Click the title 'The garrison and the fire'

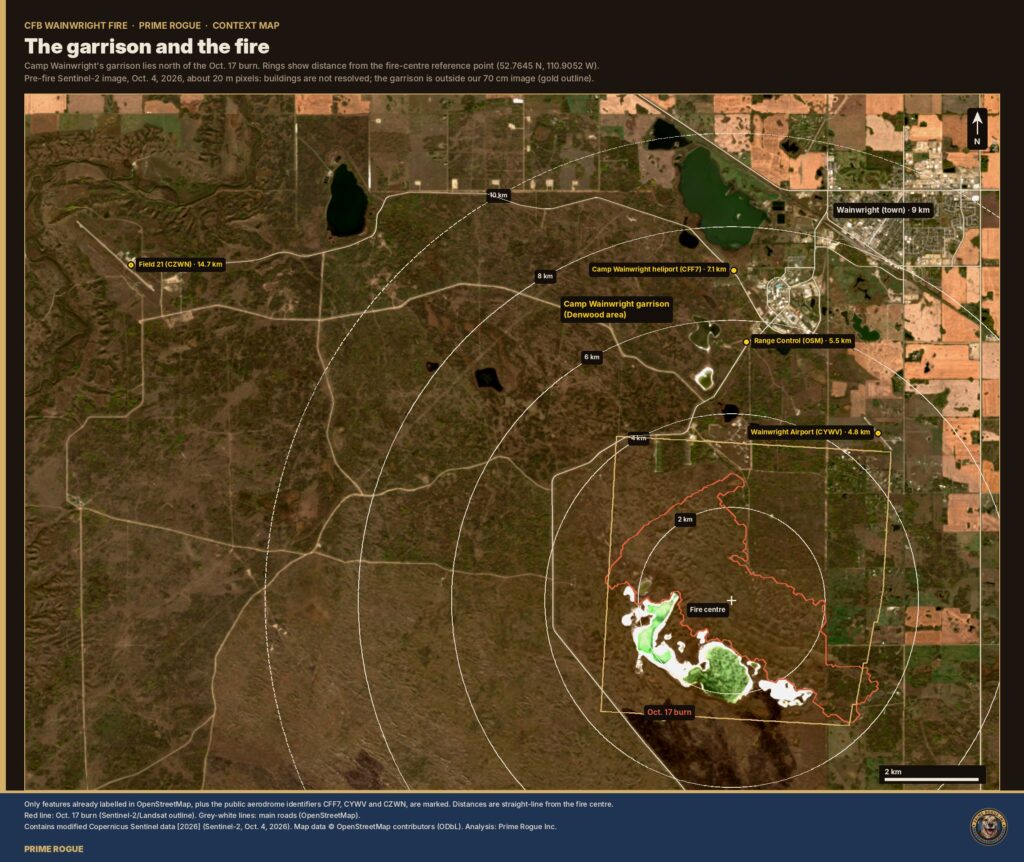pos(147,46)
